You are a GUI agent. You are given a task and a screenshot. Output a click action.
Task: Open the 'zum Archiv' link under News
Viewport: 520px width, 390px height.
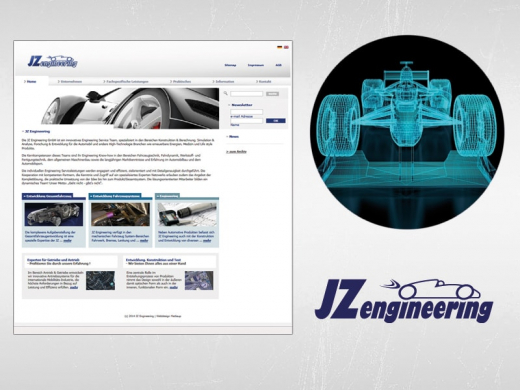point(236,152)
